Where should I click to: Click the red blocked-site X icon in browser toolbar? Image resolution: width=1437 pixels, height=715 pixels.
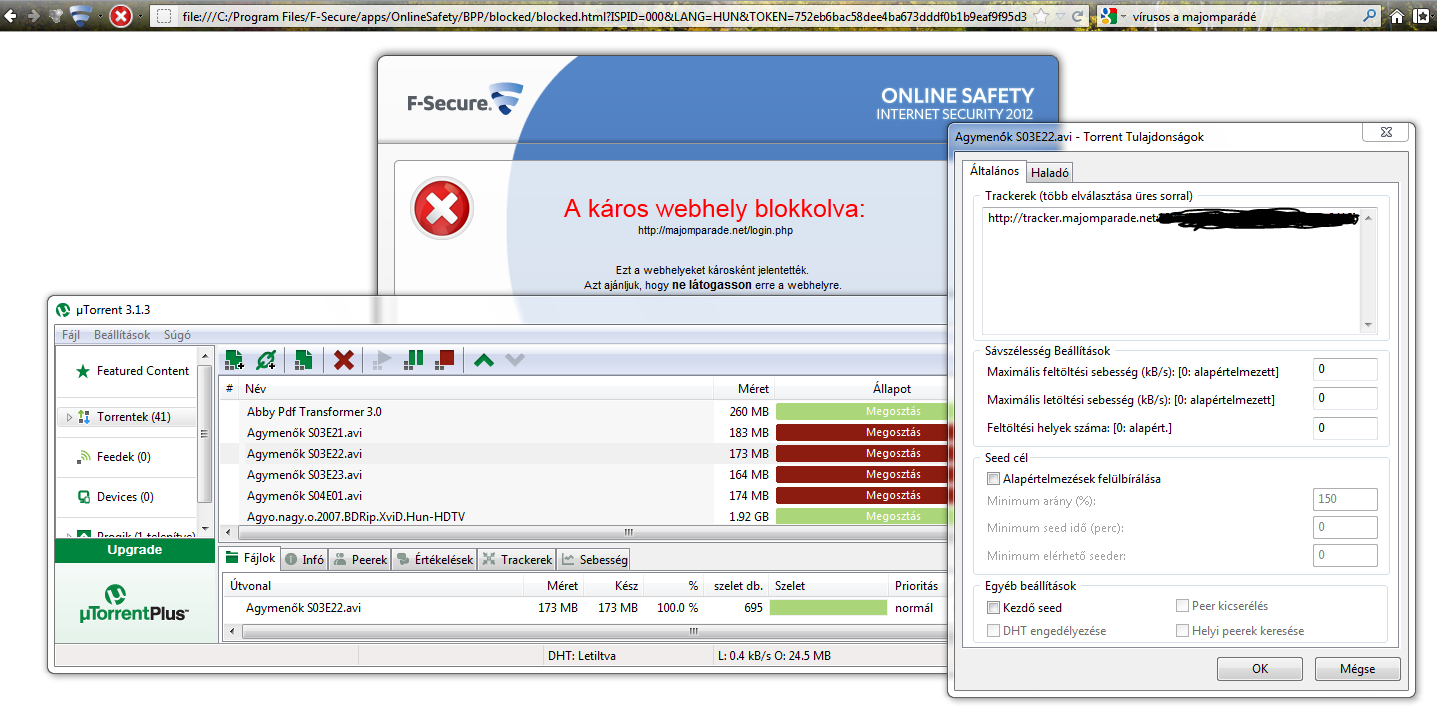click(x=121, y=16)
